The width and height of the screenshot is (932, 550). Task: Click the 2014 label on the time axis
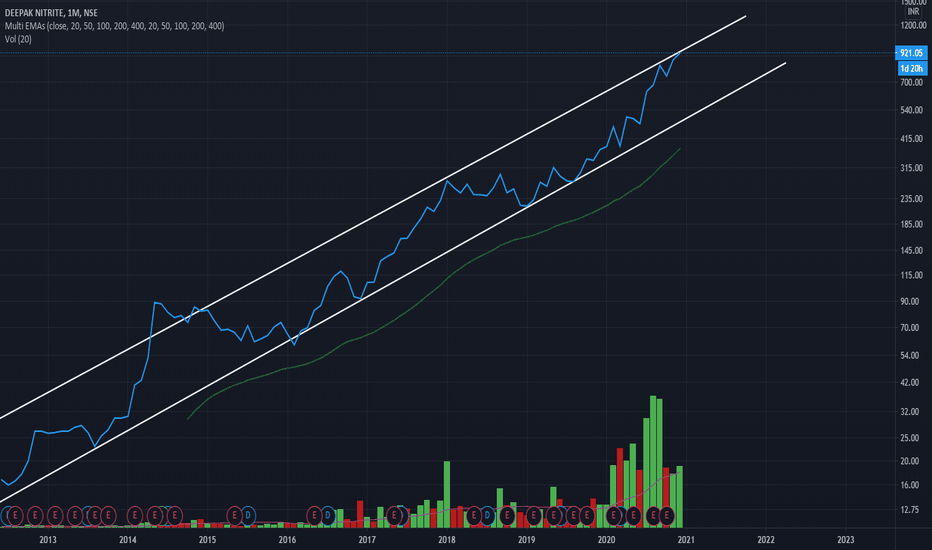point(128,540)
